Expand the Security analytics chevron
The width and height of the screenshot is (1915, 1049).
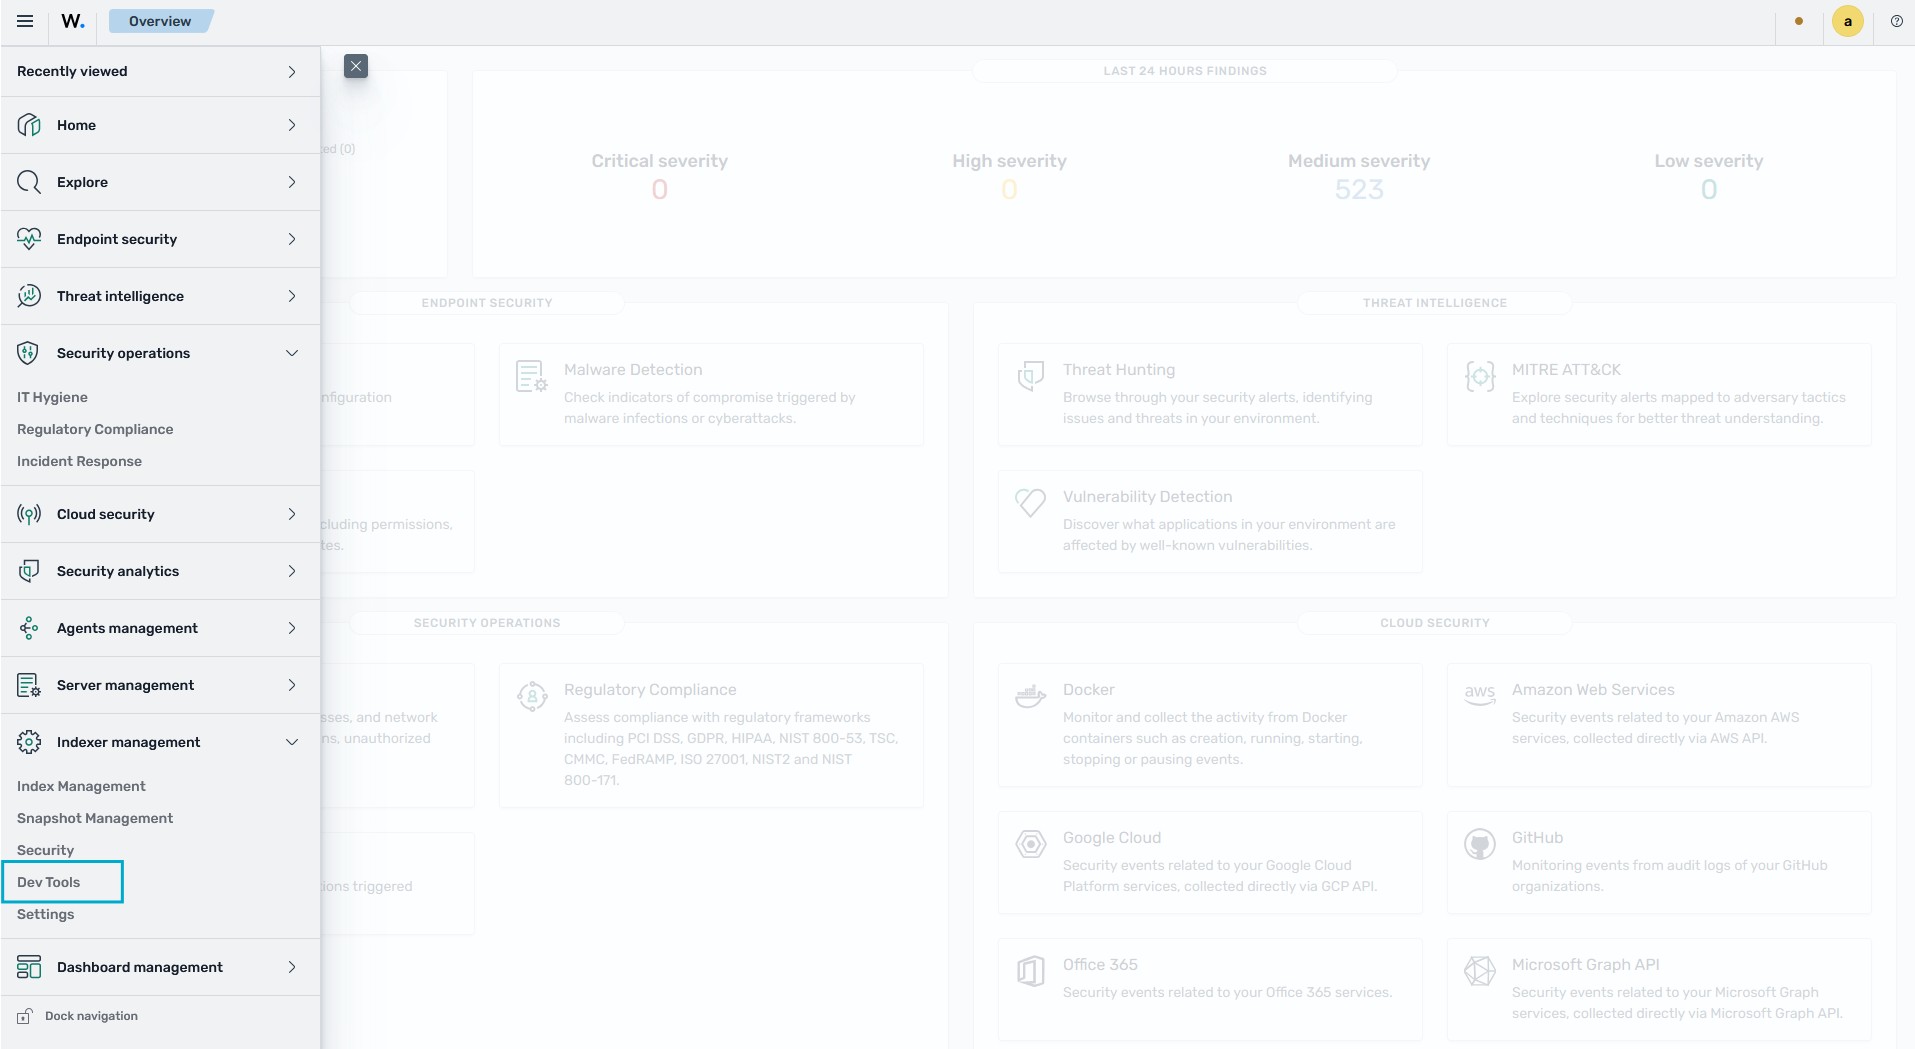[x=292, y=571]
